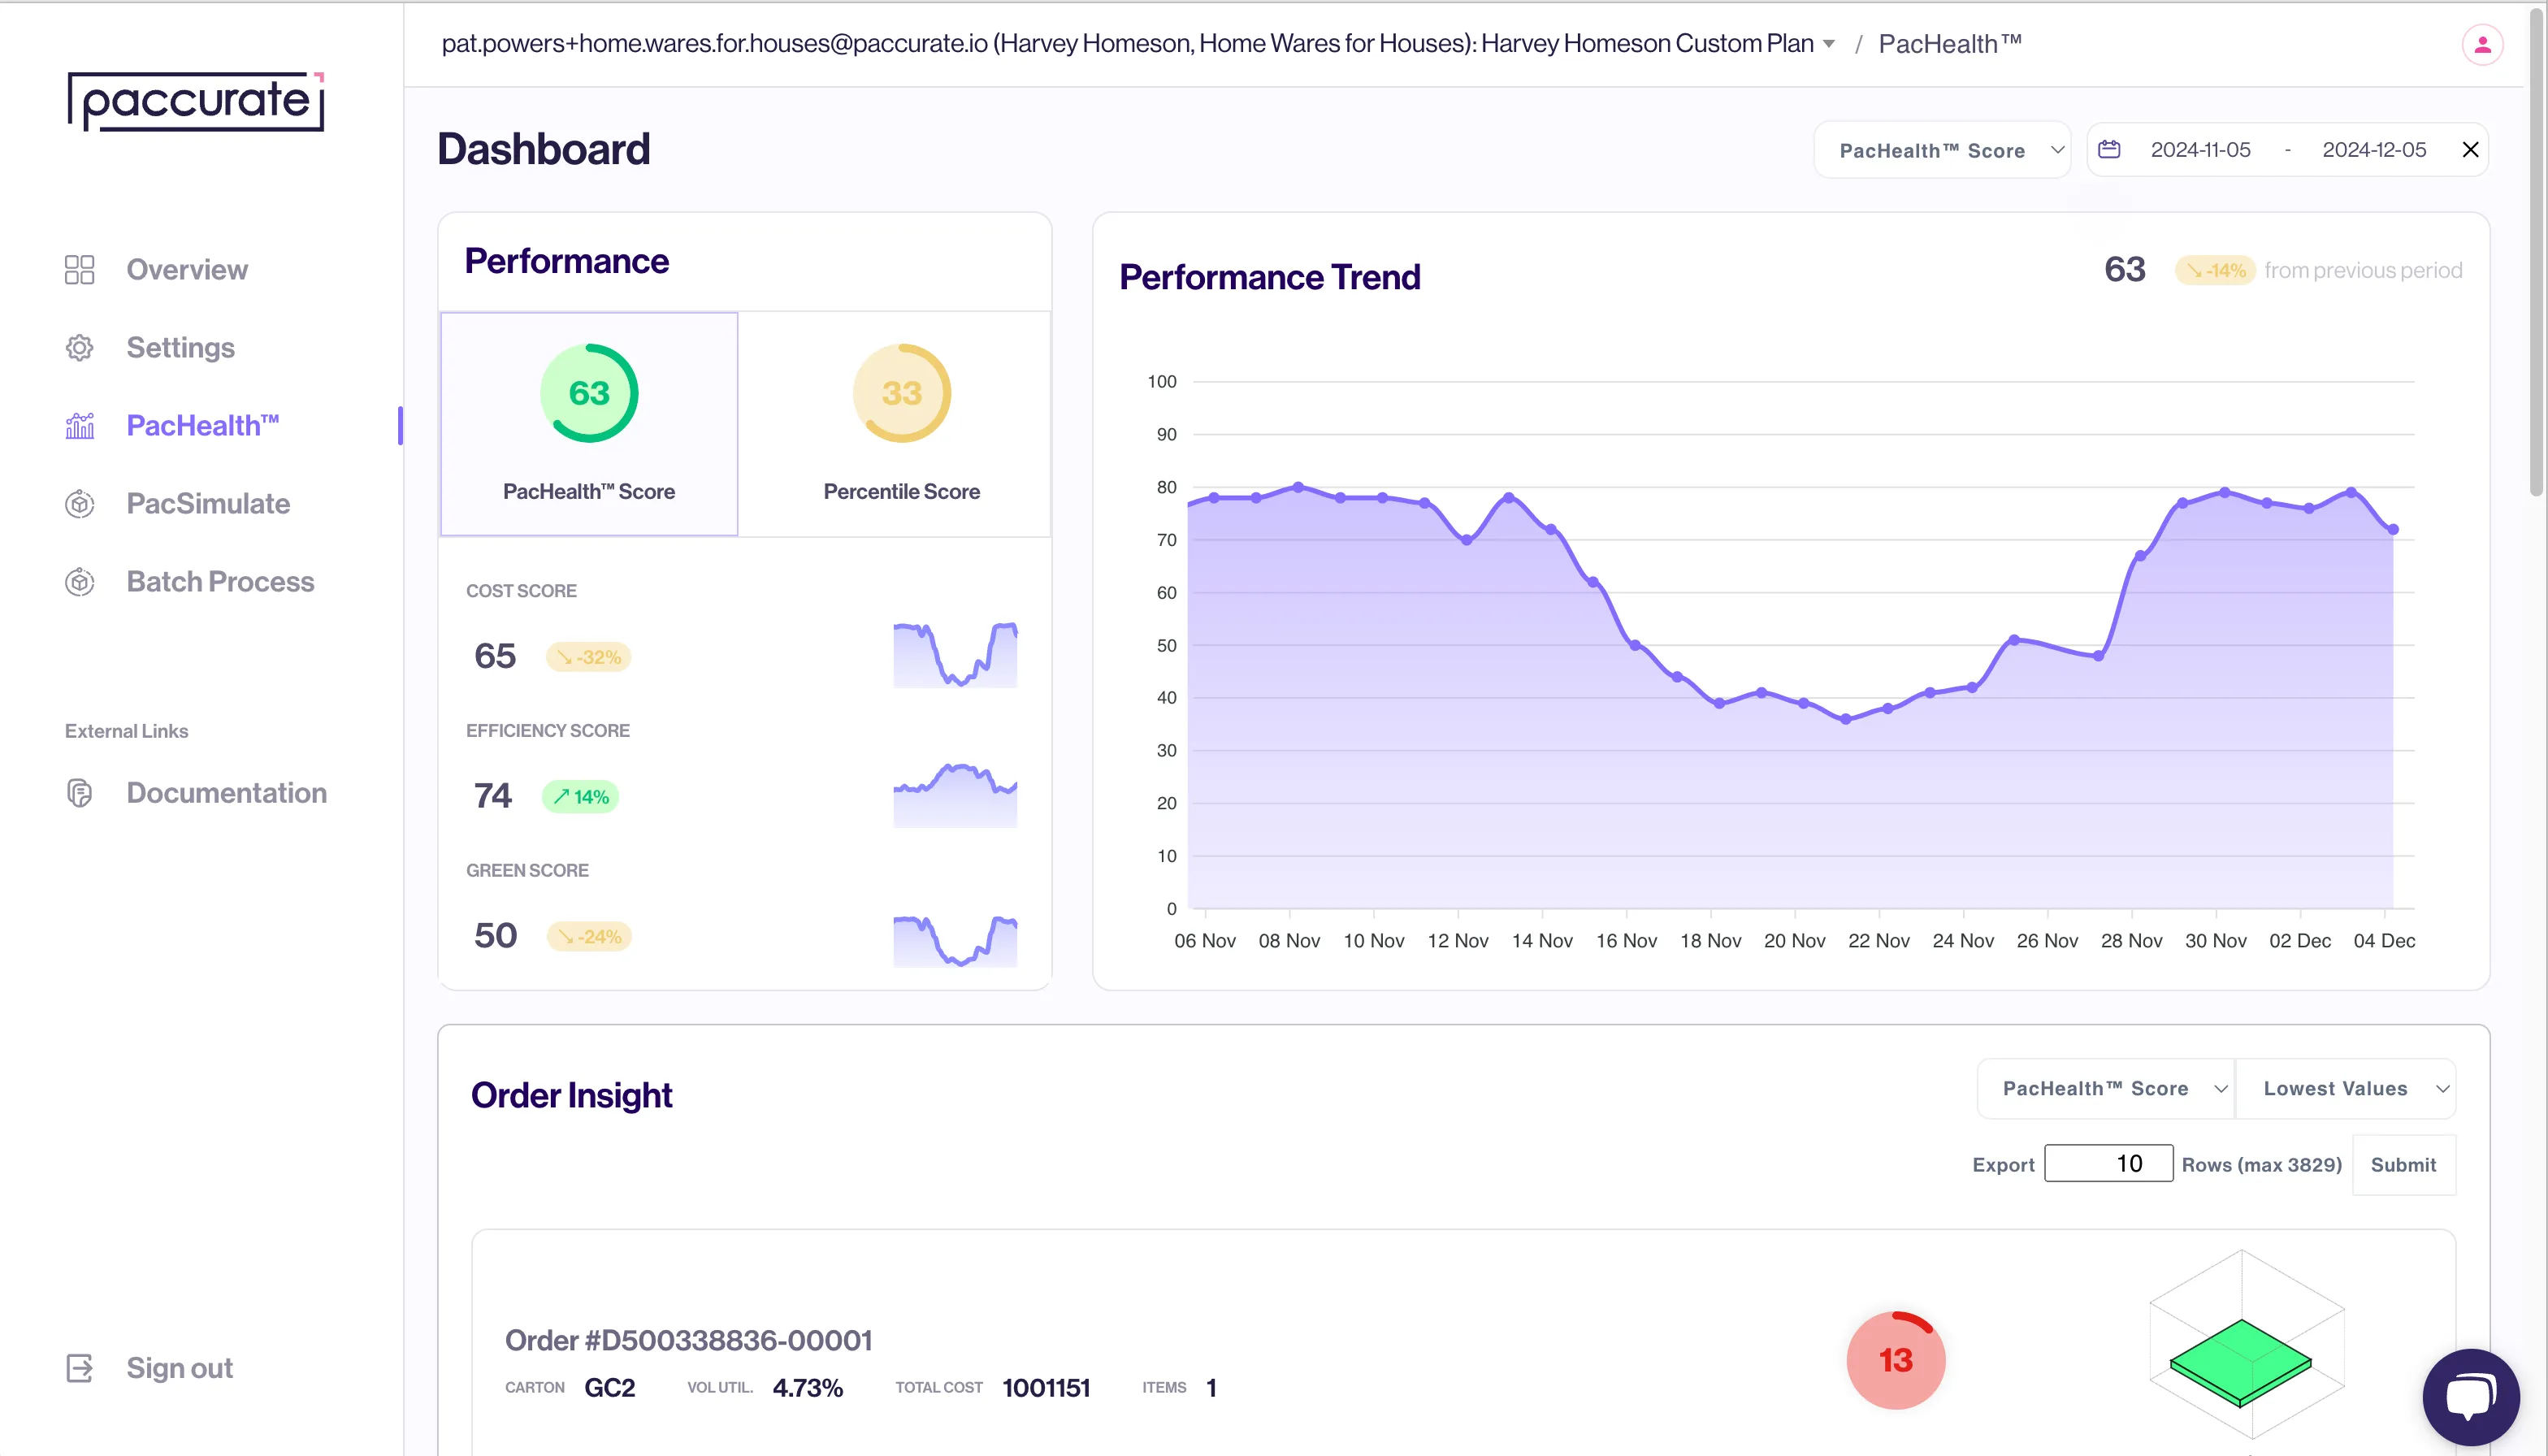This screenshot has height=1456, width=2548.
Task: Open PacHealth Score dropdown beside date range
Action: pyautogui.click(x=1942, y=150)
